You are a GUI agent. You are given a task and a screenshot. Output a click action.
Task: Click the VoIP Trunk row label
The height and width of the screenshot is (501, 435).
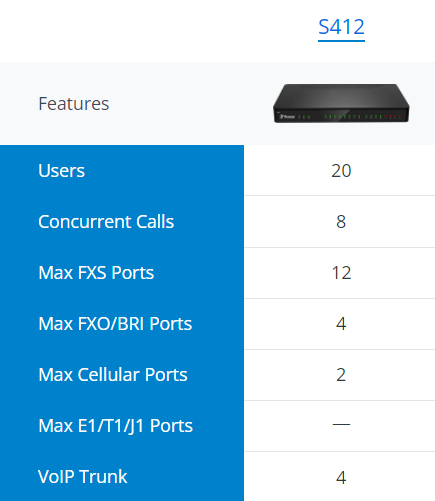[82, 477]
